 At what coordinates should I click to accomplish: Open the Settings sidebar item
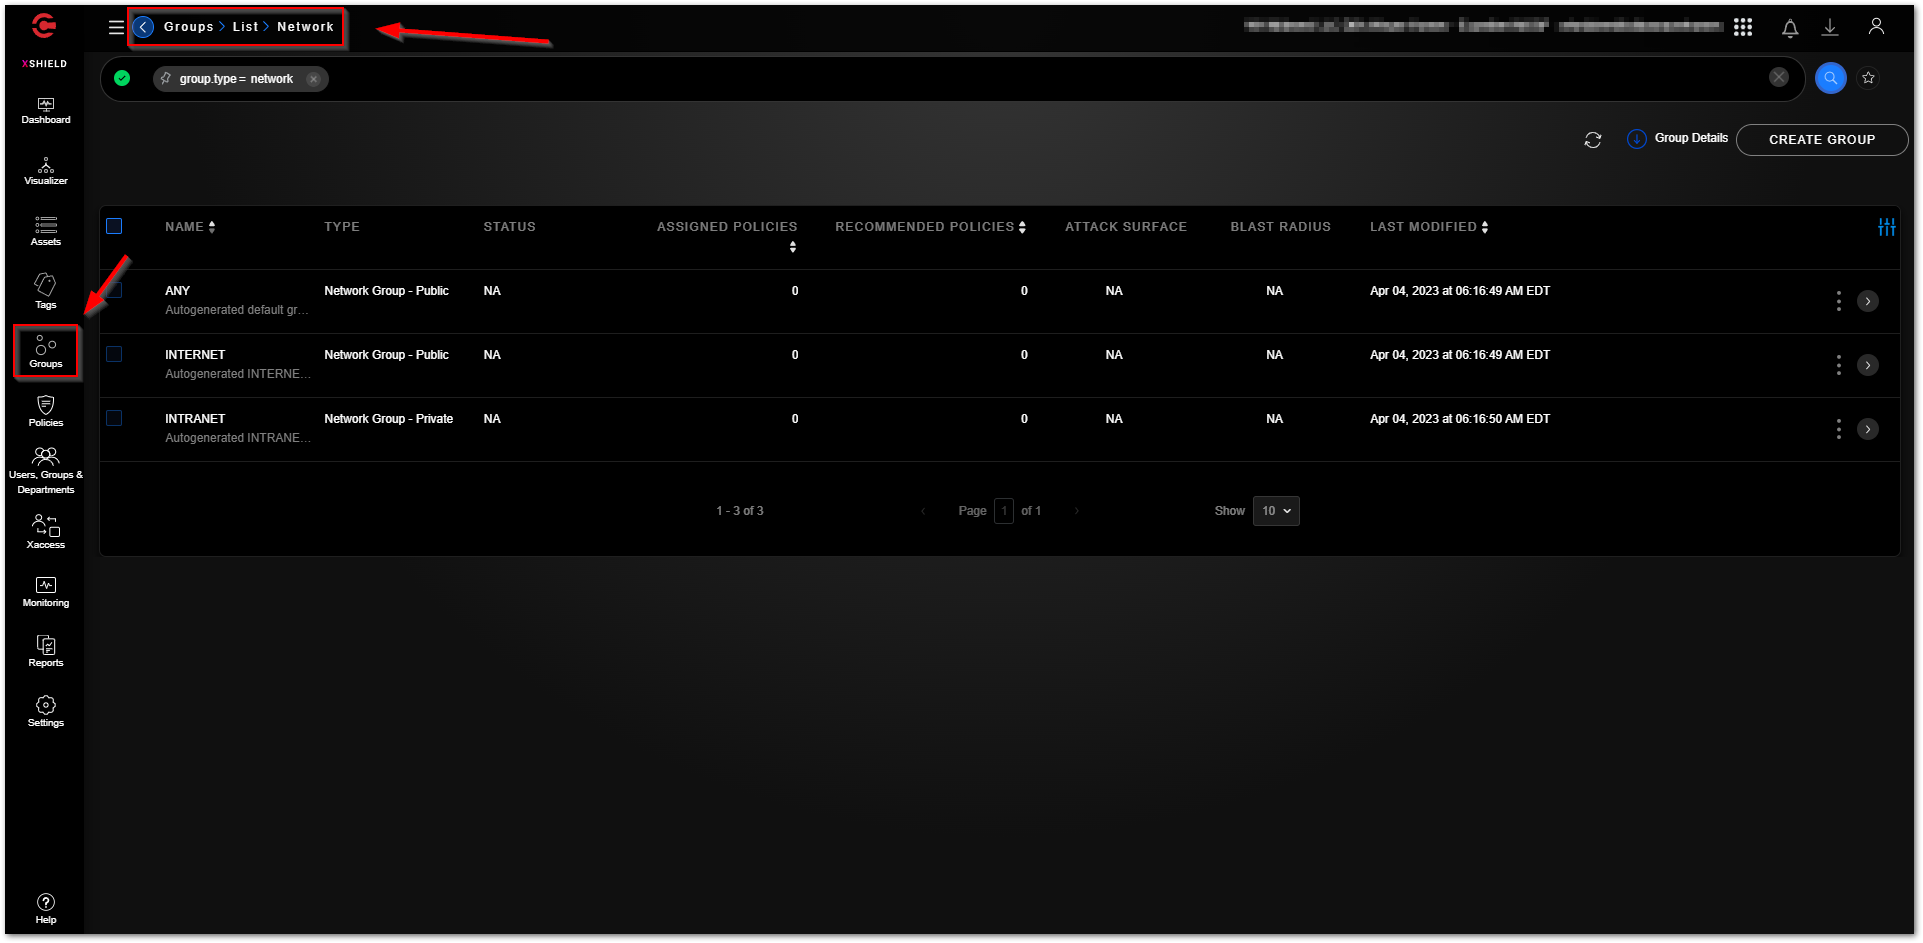tap(46, 711)
